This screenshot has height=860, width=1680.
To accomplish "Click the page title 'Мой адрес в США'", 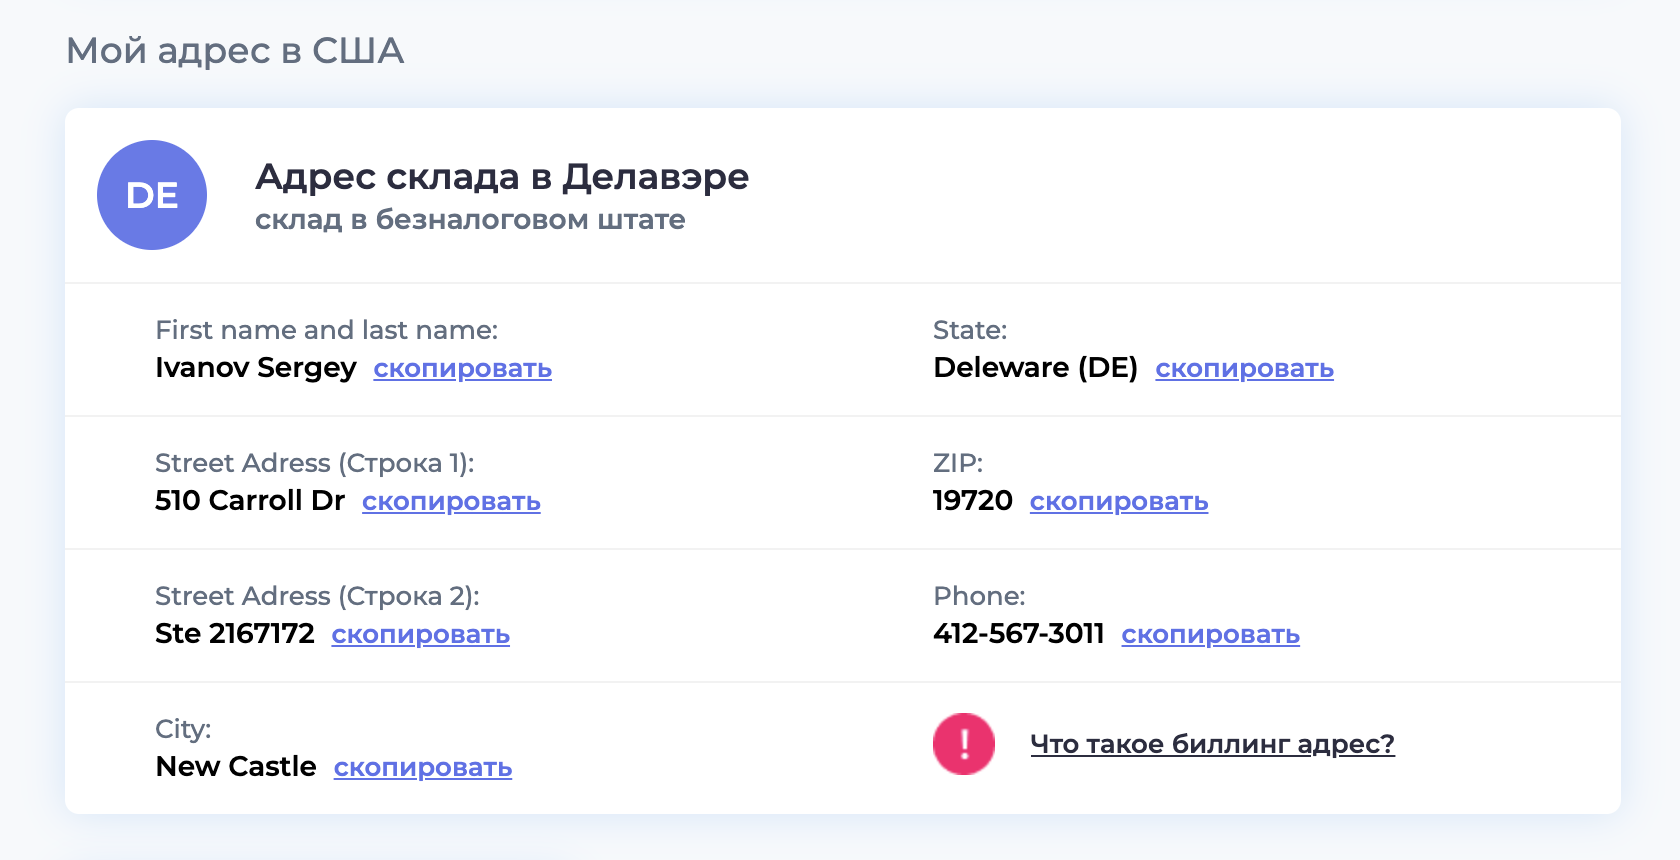I will (235, 51).
